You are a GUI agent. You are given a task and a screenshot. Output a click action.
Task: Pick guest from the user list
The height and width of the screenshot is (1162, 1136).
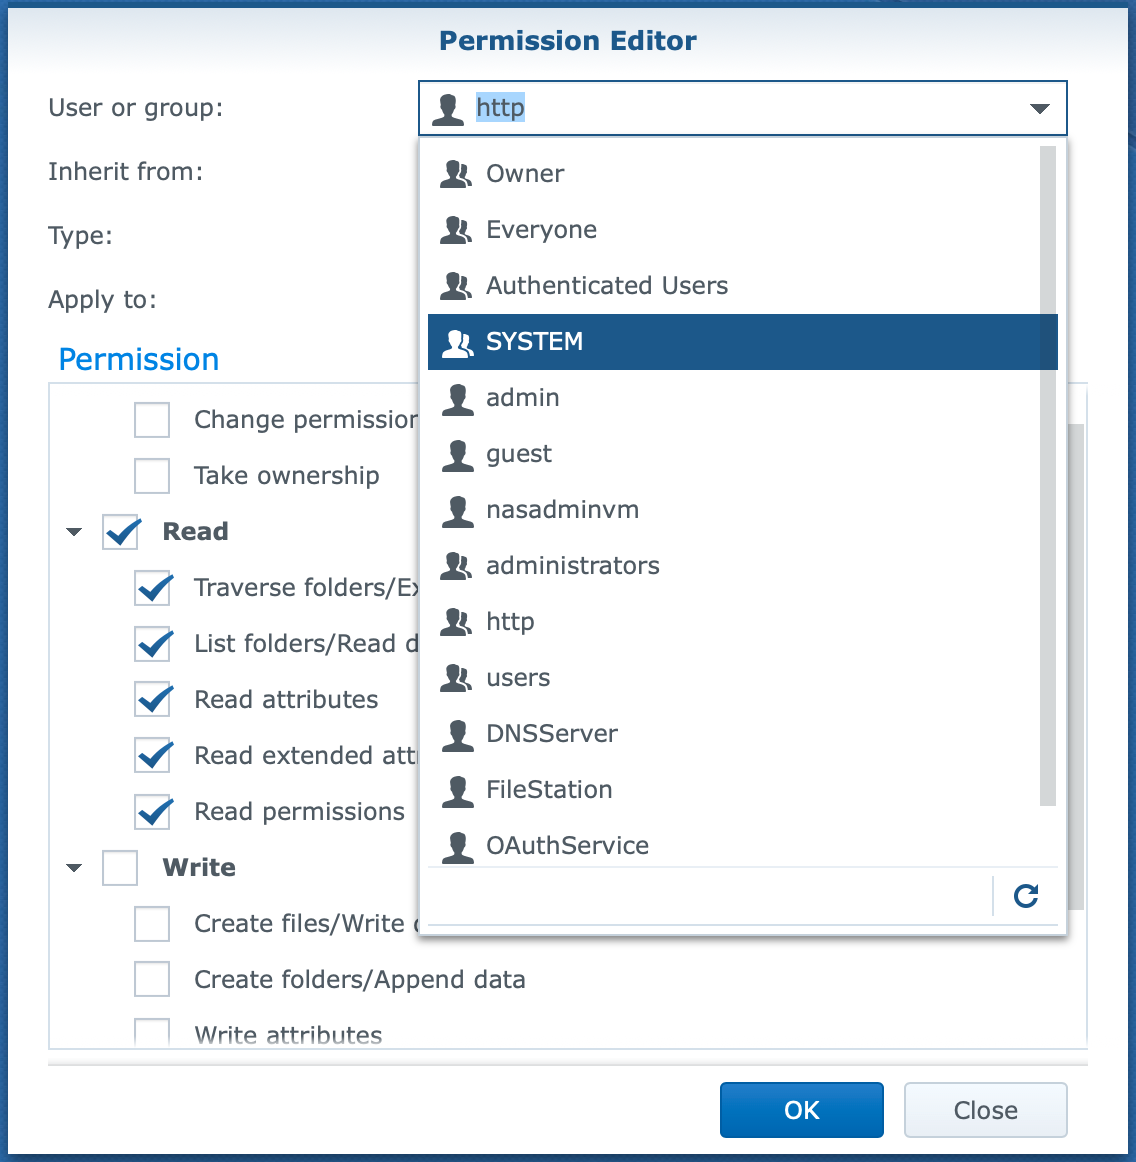(x=743, y=454)
